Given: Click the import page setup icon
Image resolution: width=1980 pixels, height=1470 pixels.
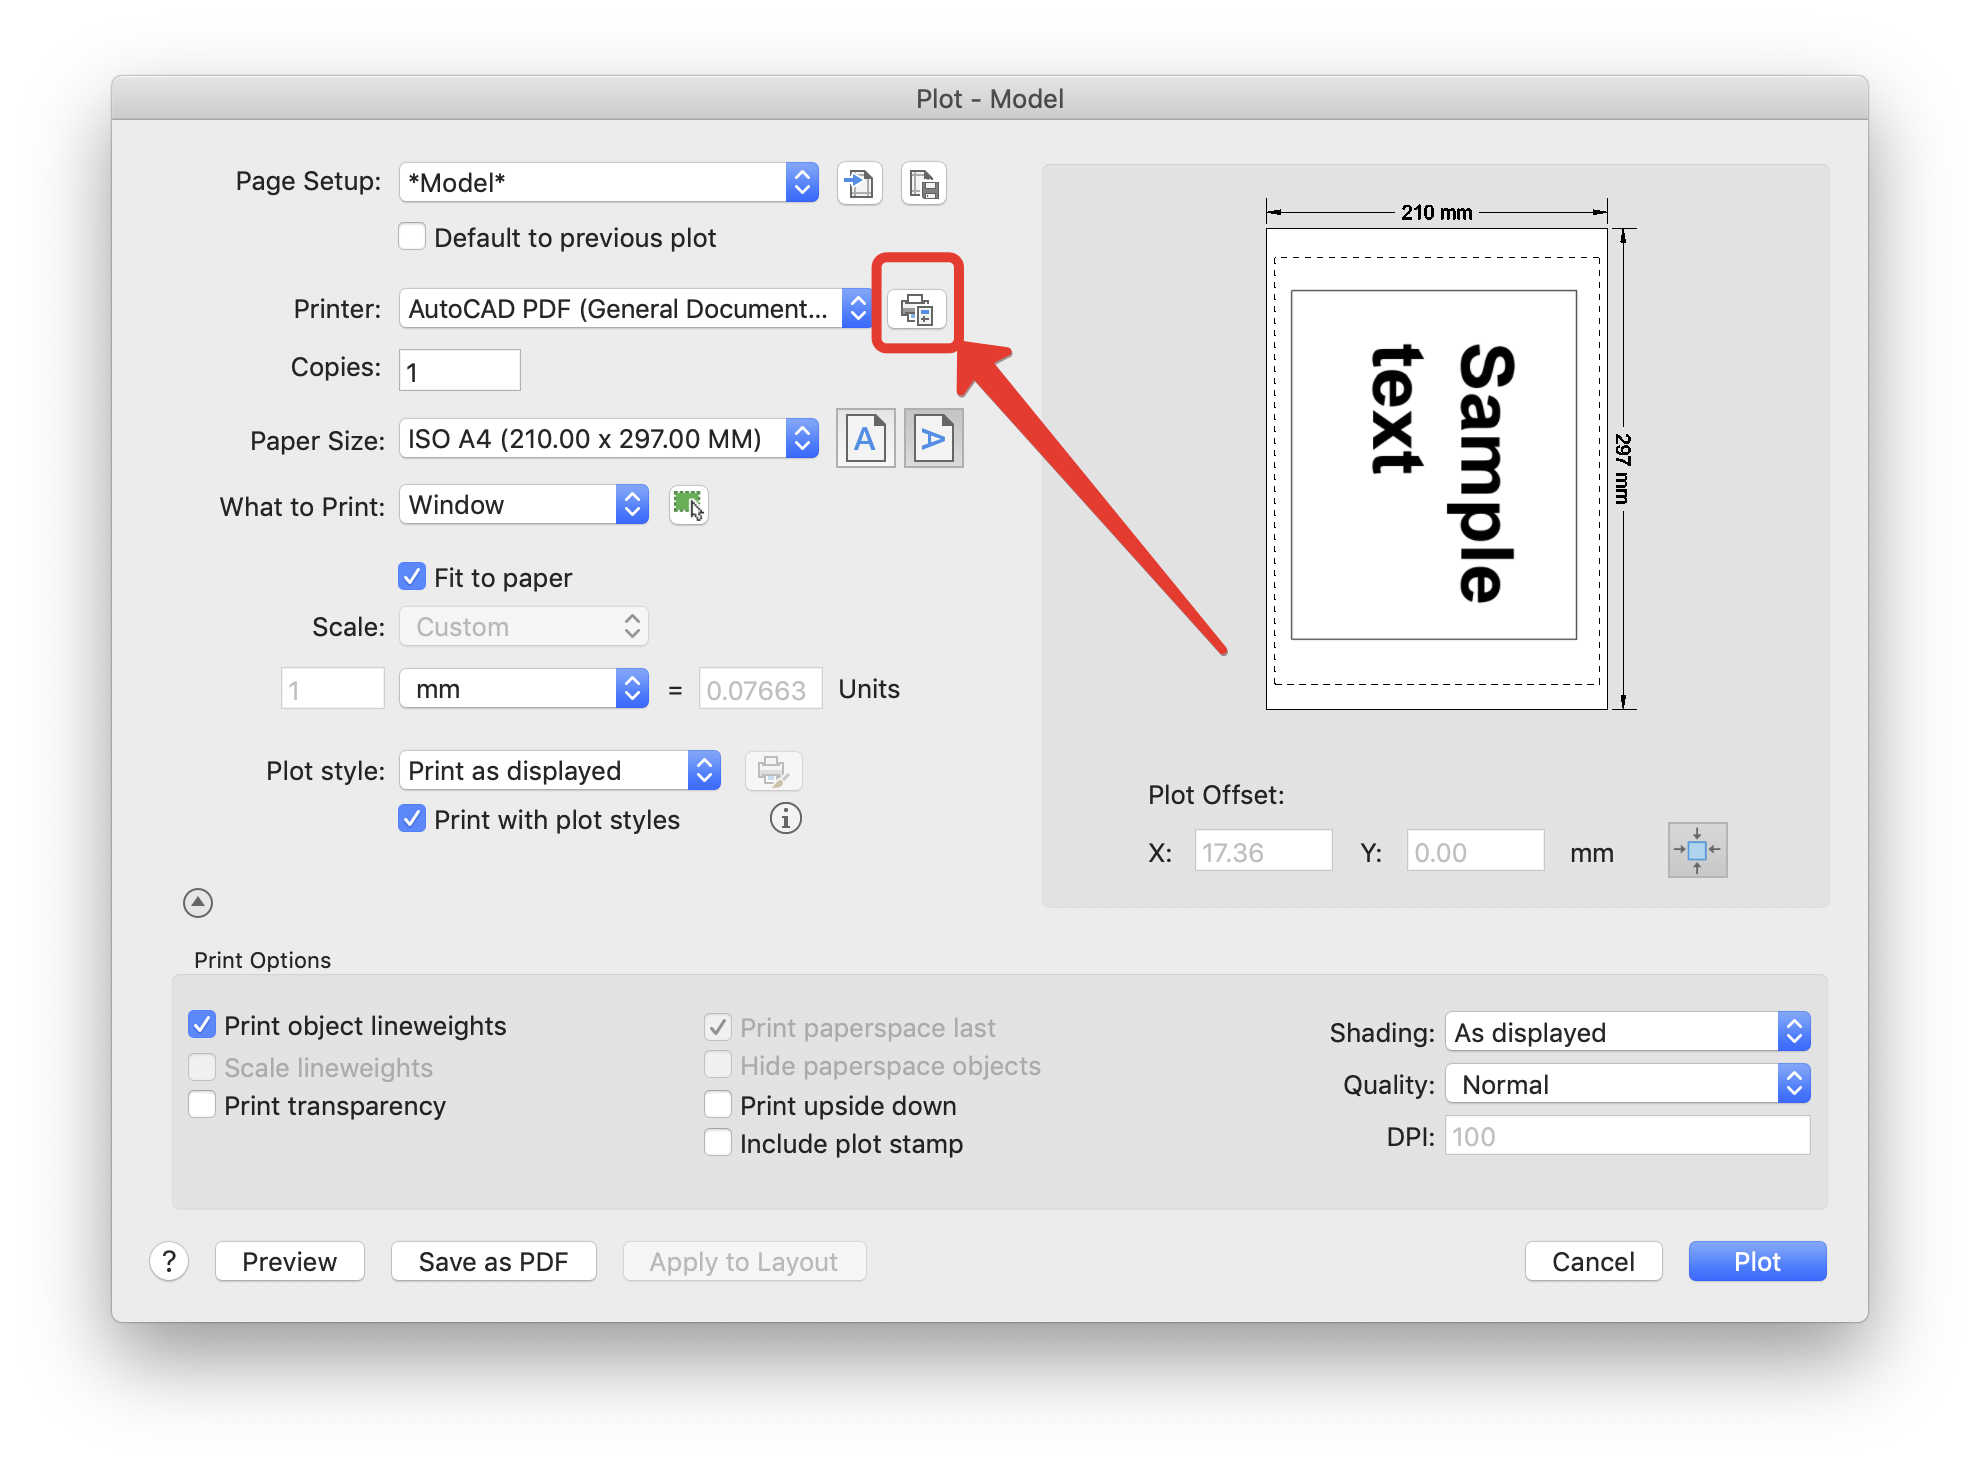Looking at the screenshot, I should (x=860, y=183).
